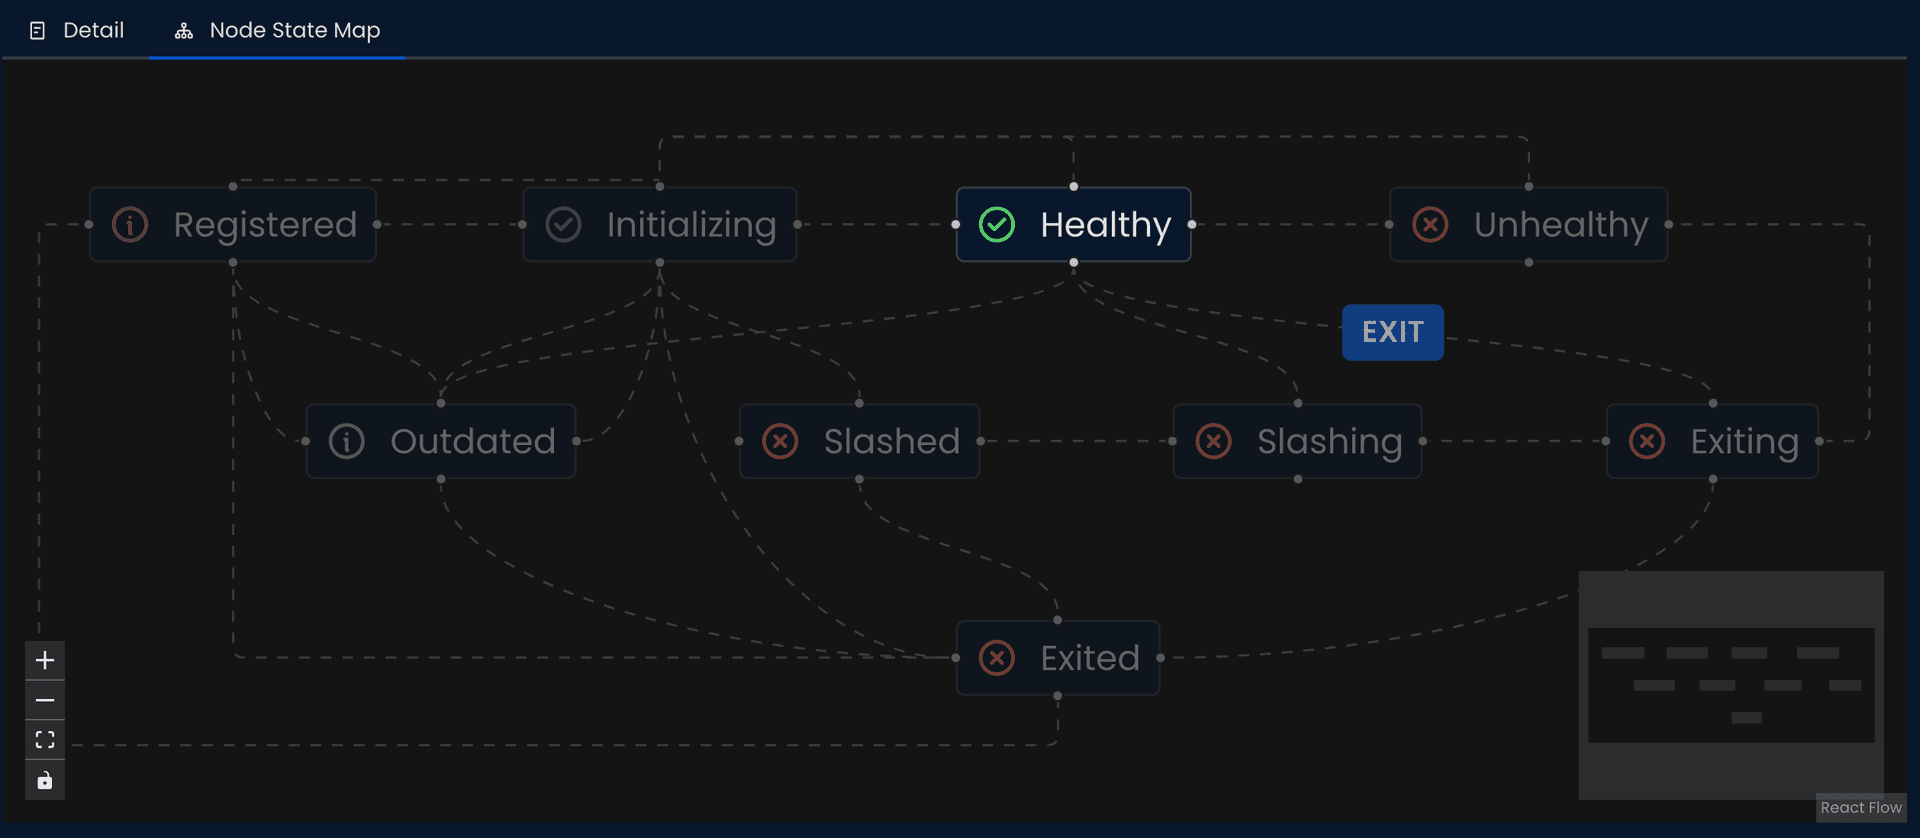Screen dimensions: 1920x838
Task: Toggle interactivity with the lock control
Action: click(44, 779)
